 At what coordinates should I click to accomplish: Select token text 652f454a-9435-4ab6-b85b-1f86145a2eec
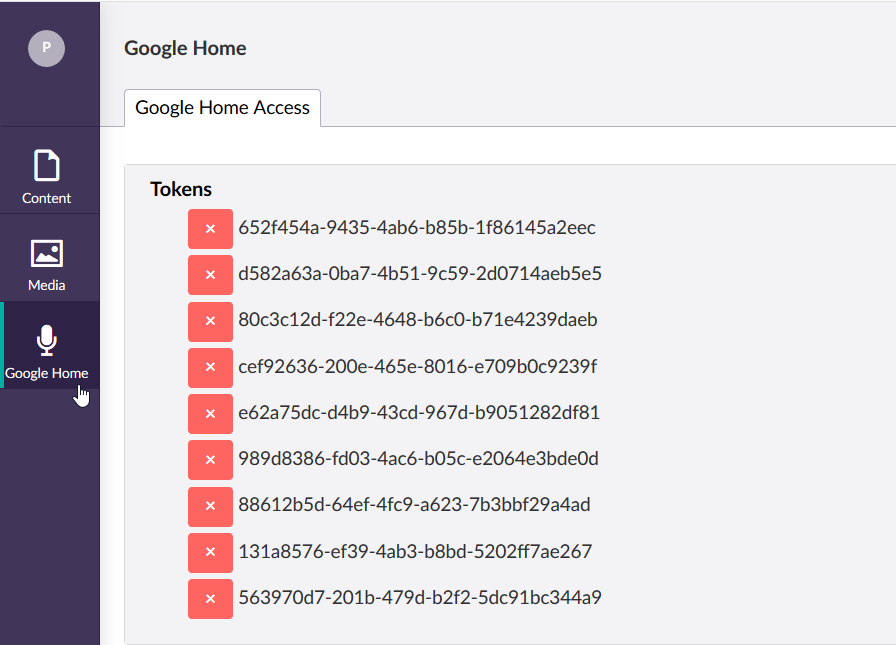click(x=417, y=228)
